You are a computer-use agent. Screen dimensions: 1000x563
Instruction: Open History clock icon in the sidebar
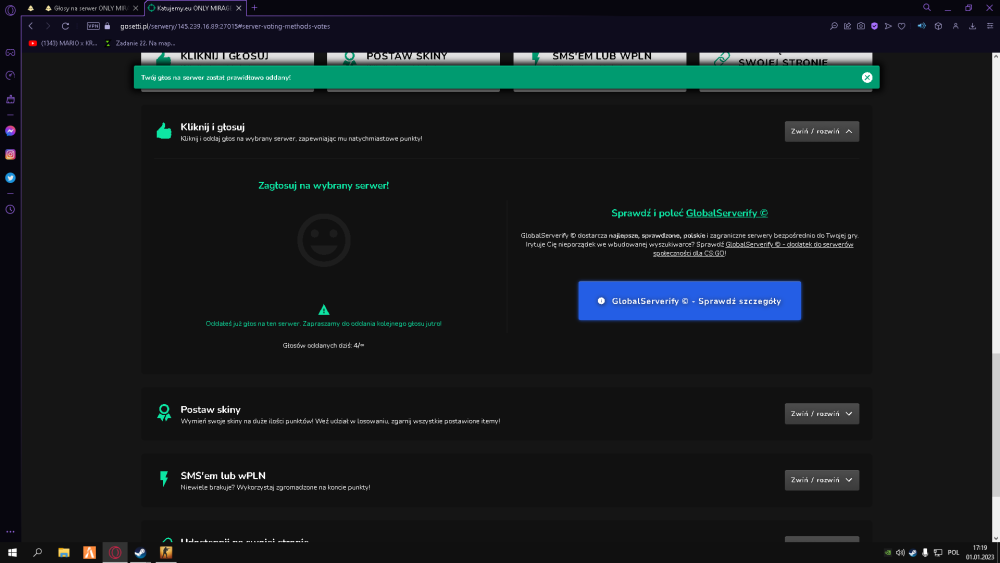tap(10, 209)
